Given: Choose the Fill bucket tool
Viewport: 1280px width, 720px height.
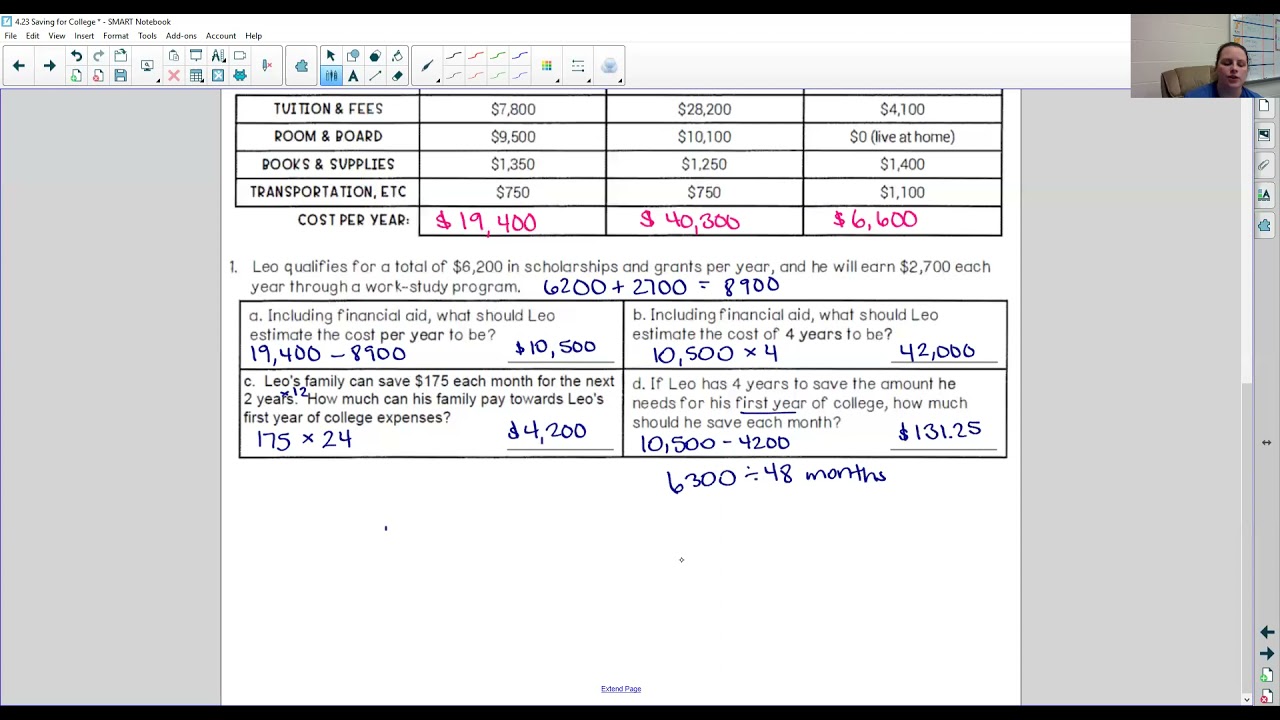Looking at the screenshot, I should [x=397, y=56].
